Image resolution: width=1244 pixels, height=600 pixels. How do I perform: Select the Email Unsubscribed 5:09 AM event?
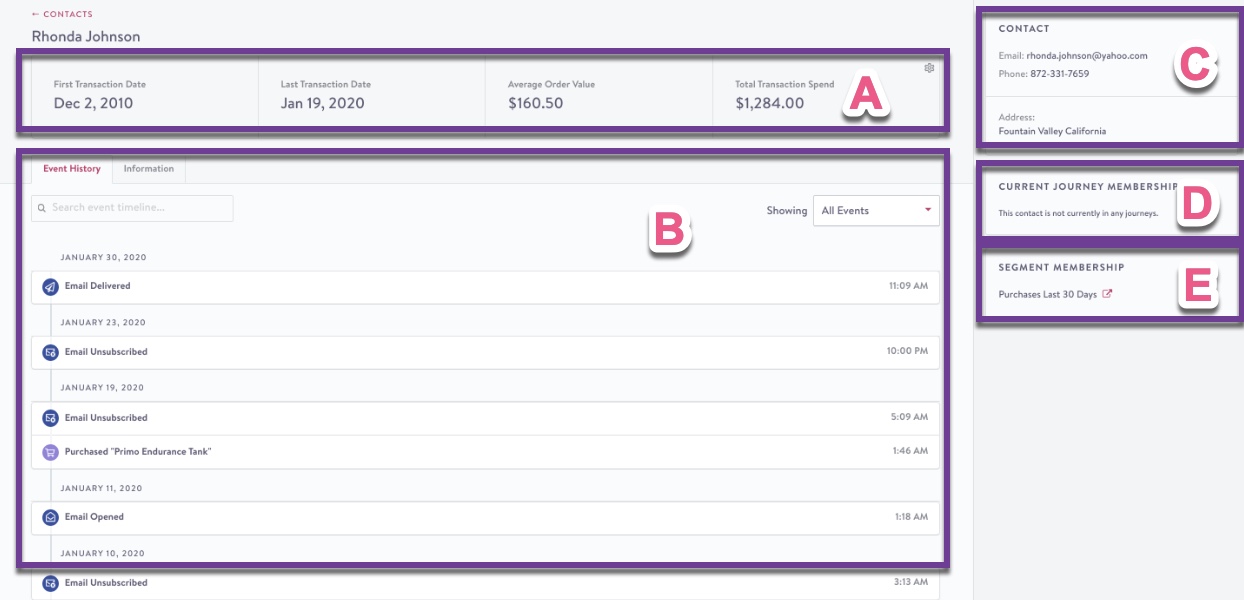tap(485, 418)
